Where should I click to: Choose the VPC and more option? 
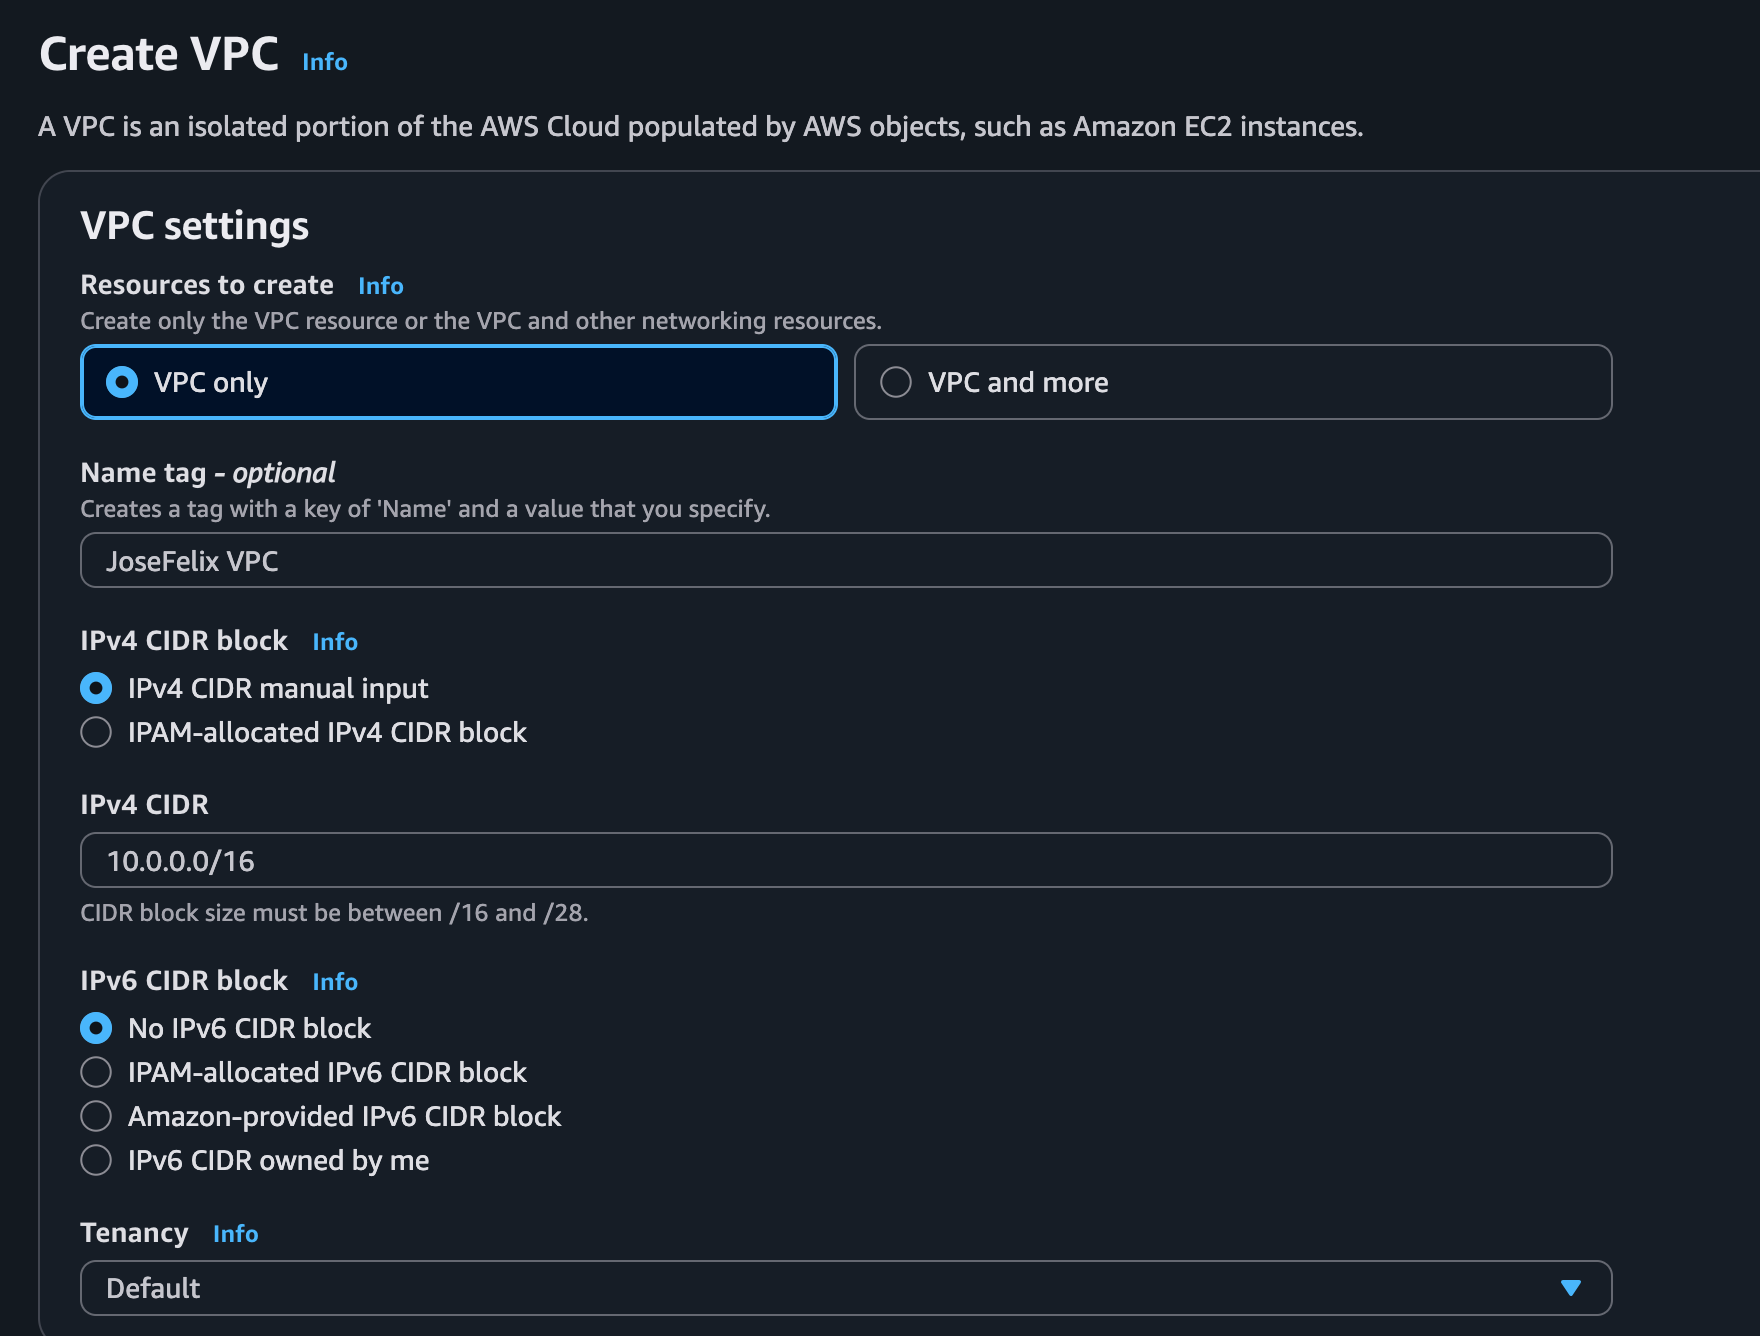point(896,382)
